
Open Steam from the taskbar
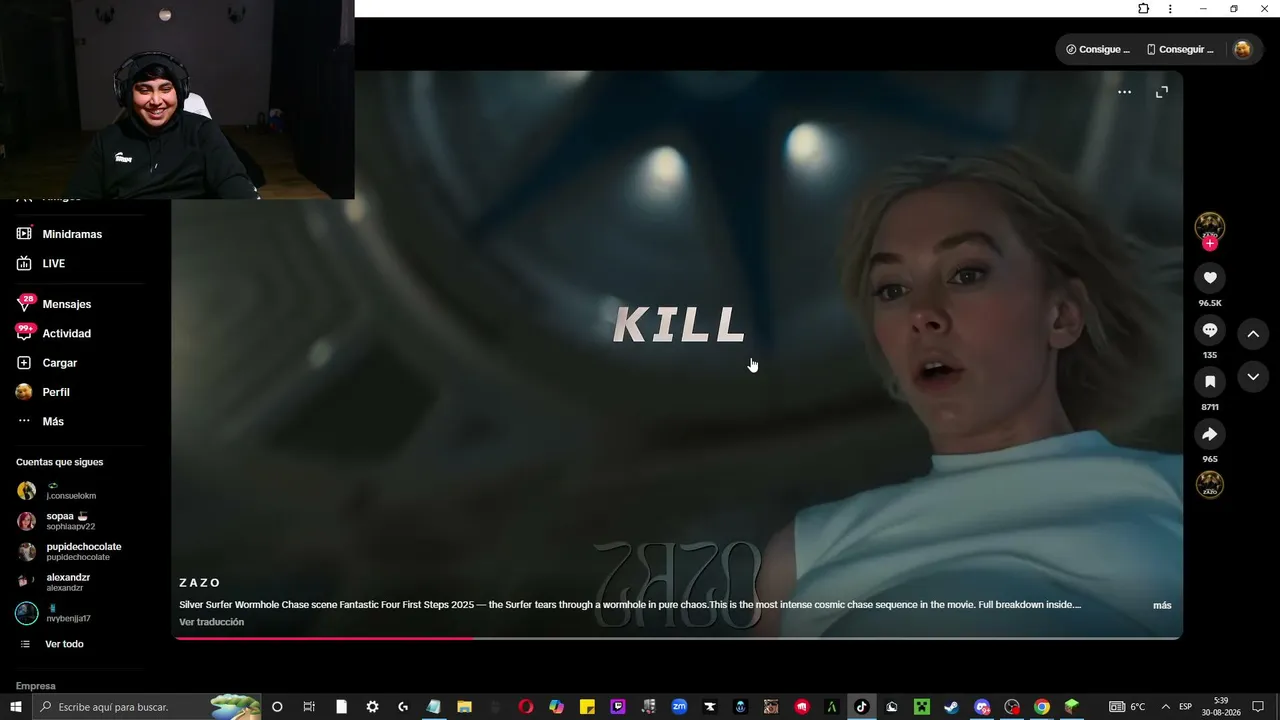click(x=951, y=707)
